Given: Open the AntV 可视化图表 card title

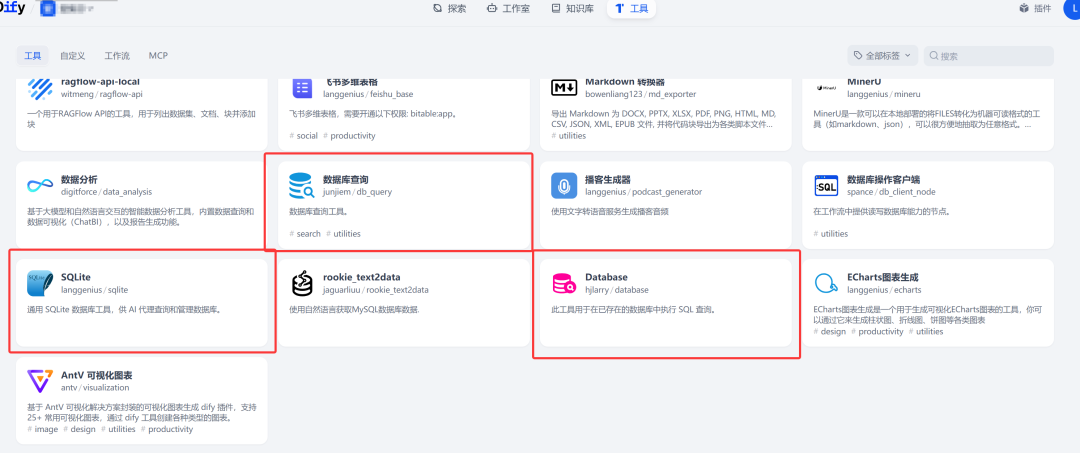Looking at the screenshot, I should pos(96,375).
